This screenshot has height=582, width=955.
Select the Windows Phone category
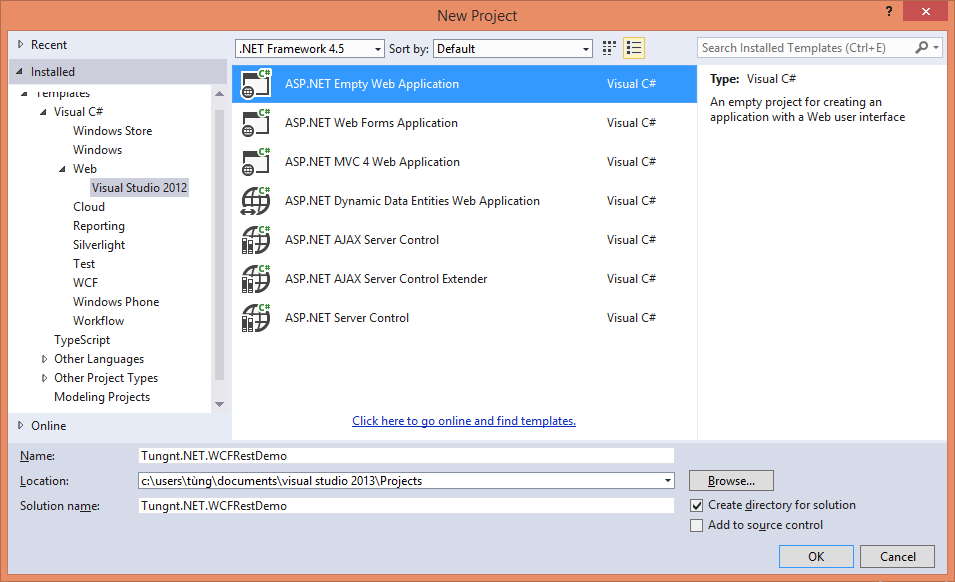point(116,302)
